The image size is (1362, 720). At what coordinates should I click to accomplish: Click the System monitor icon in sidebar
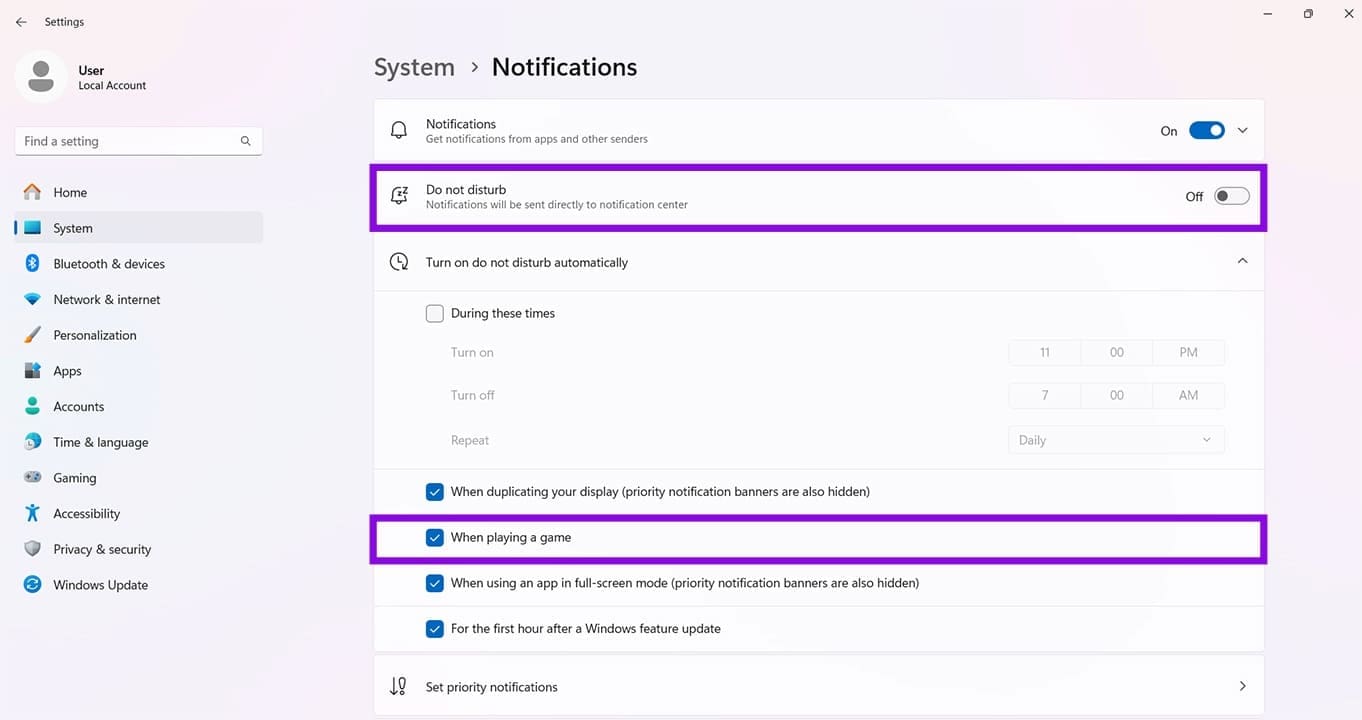pos(33,228)
